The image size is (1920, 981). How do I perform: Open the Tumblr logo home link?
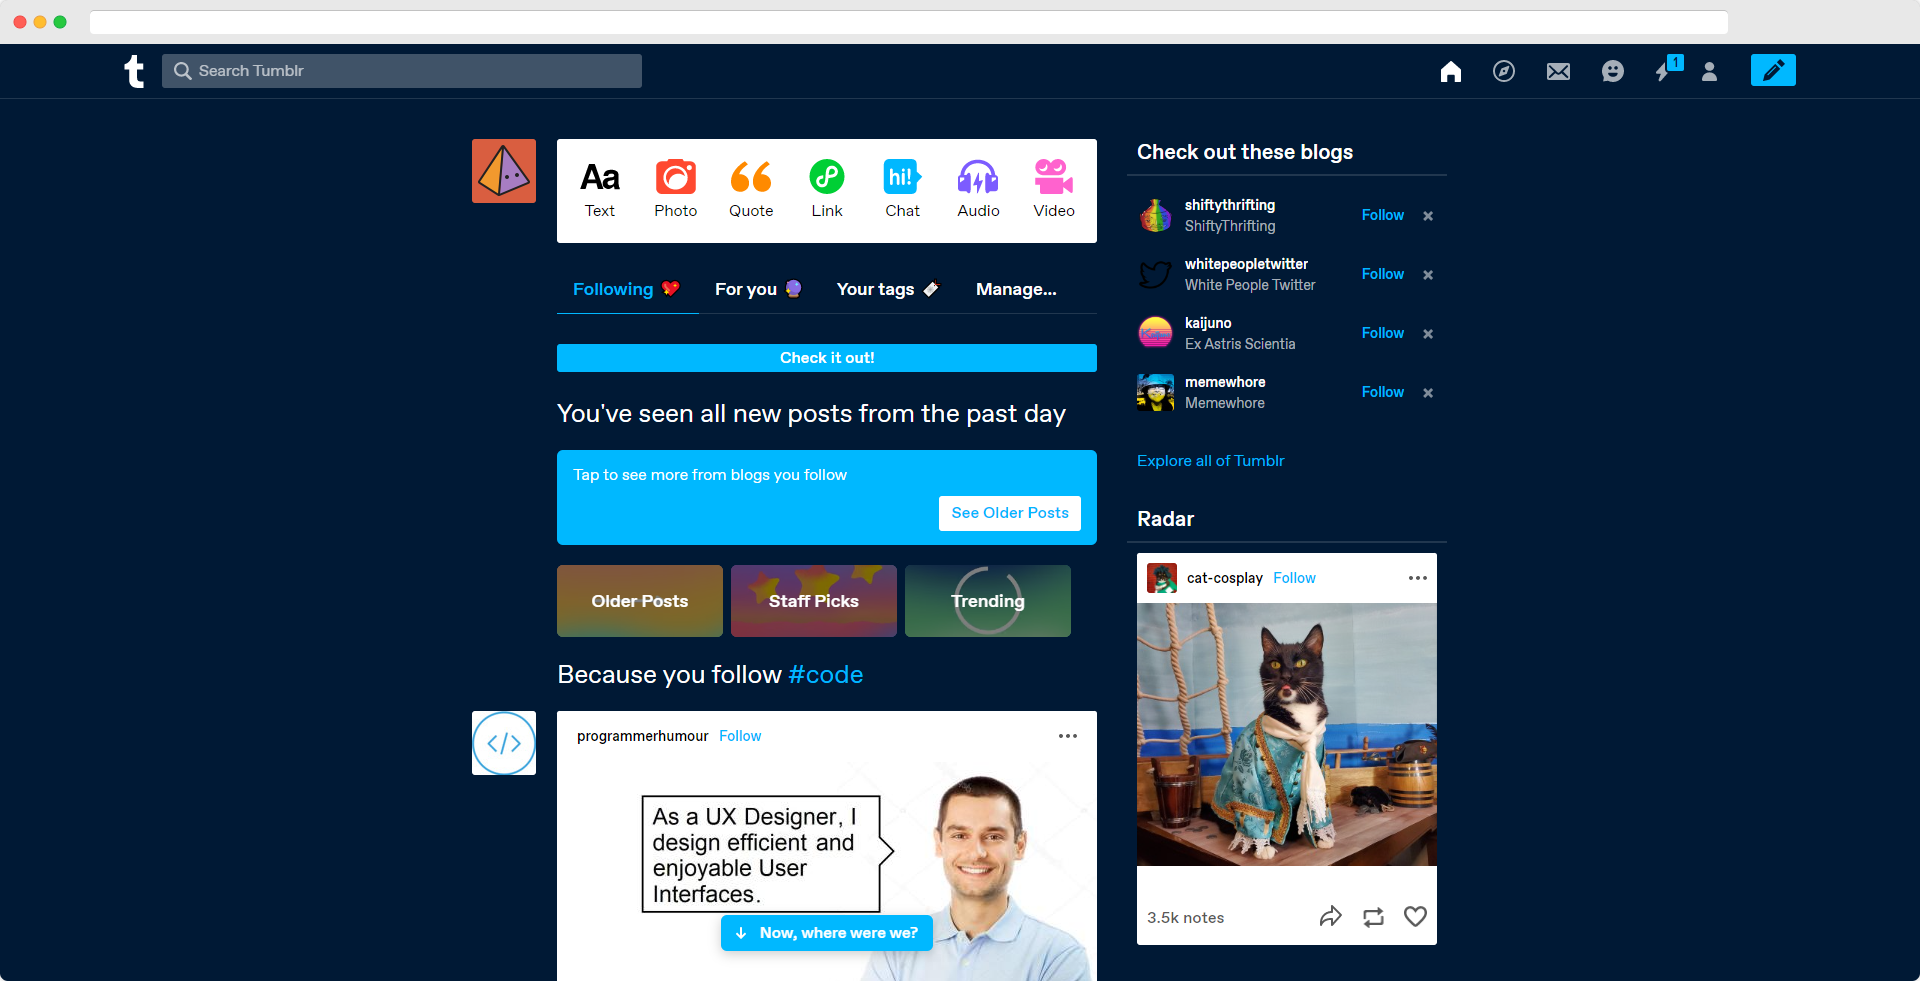[134, 71]
